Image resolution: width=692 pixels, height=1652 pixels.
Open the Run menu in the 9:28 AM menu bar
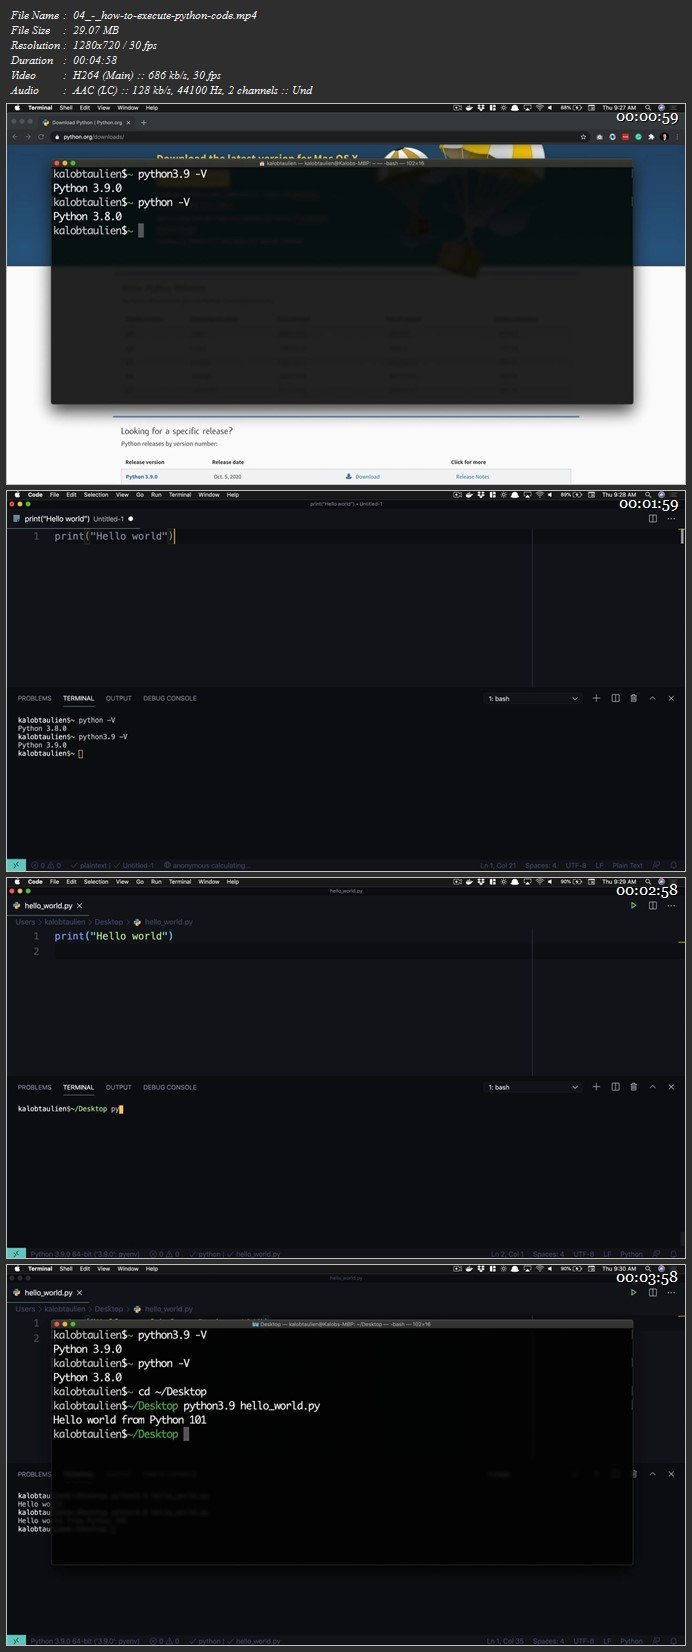coord(156,494)
